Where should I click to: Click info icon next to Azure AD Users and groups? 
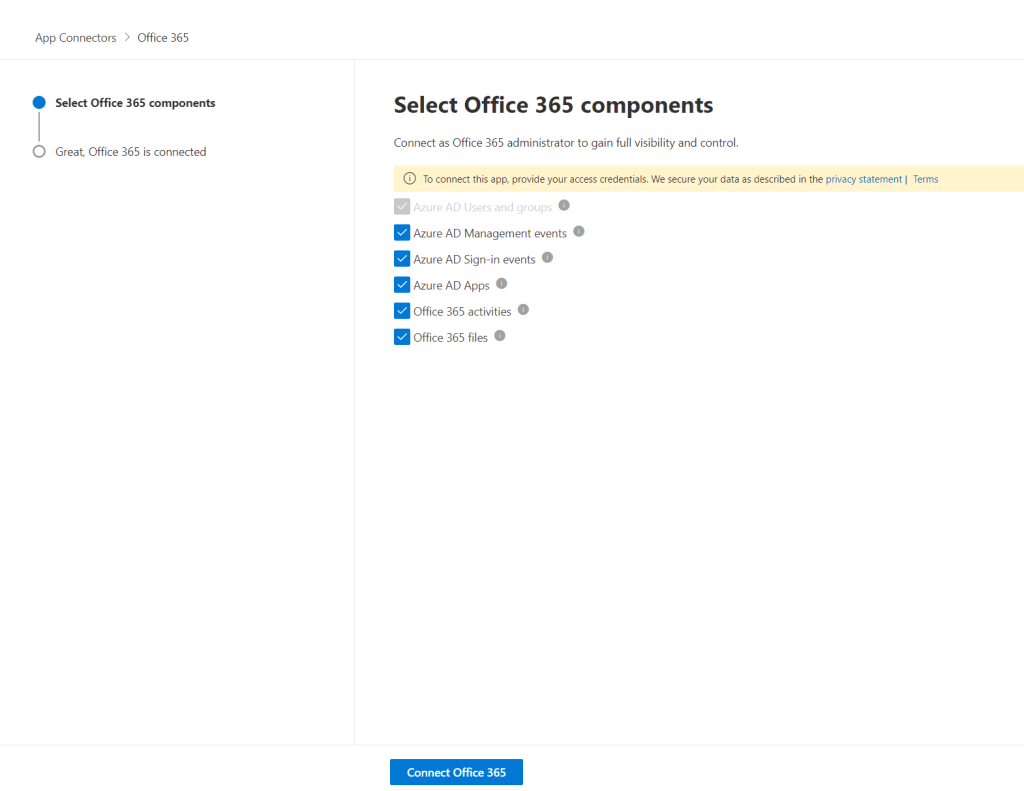(x=564, y=206)
